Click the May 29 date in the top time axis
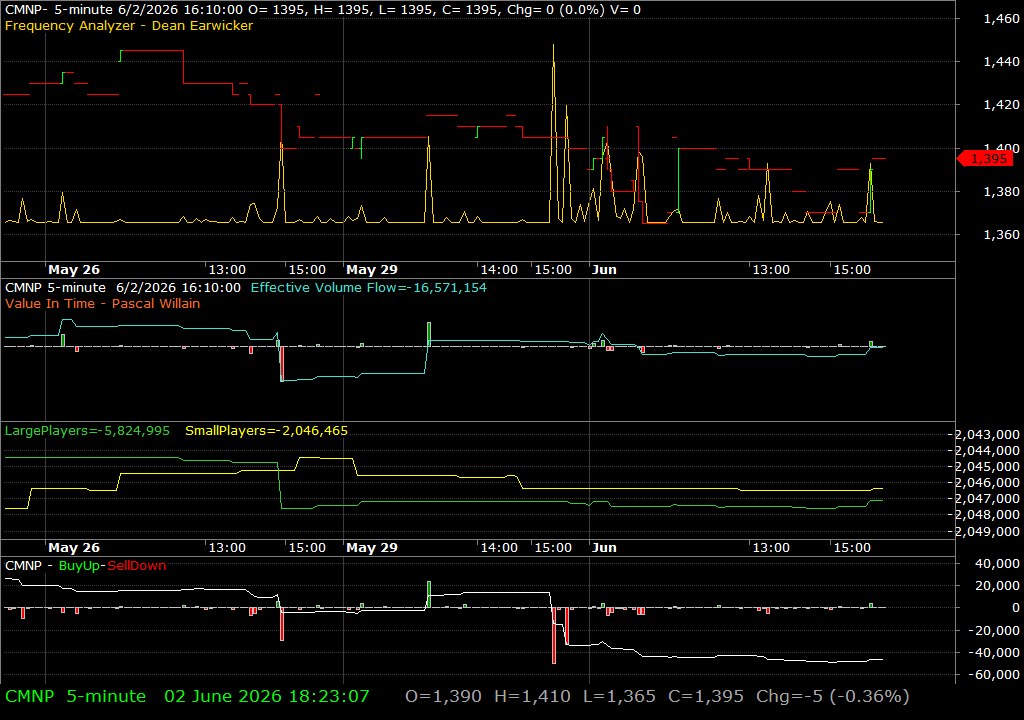 point(372,270)
